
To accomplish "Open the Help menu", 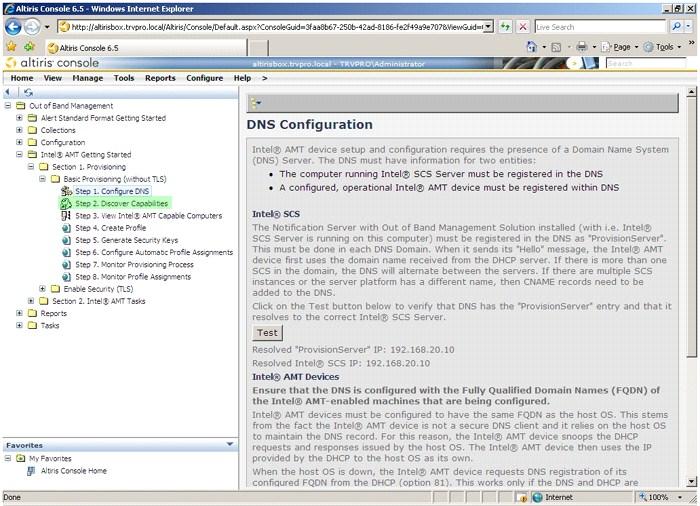I will click(242, 78).
